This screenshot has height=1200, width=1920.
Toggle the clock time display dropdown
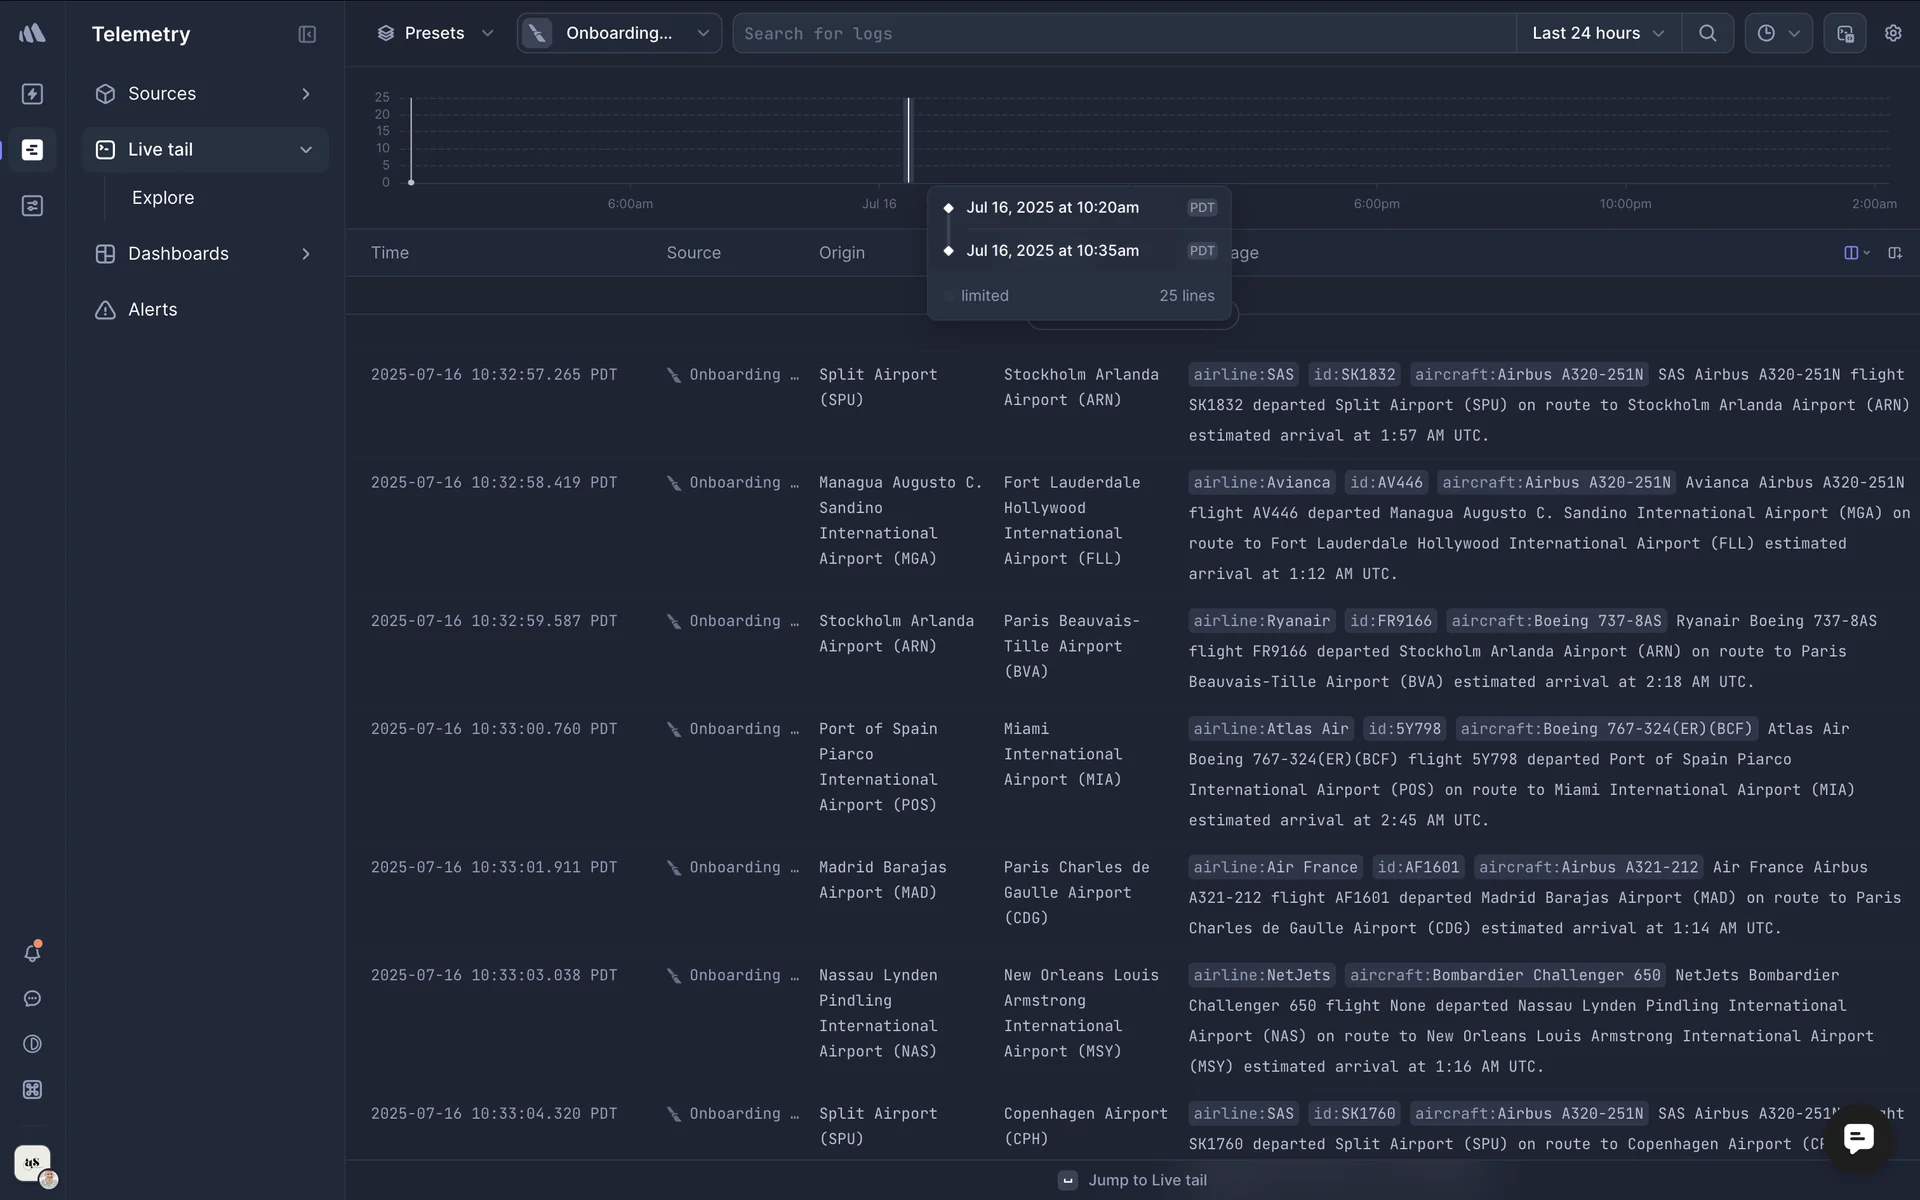(x=1778, y=33)
